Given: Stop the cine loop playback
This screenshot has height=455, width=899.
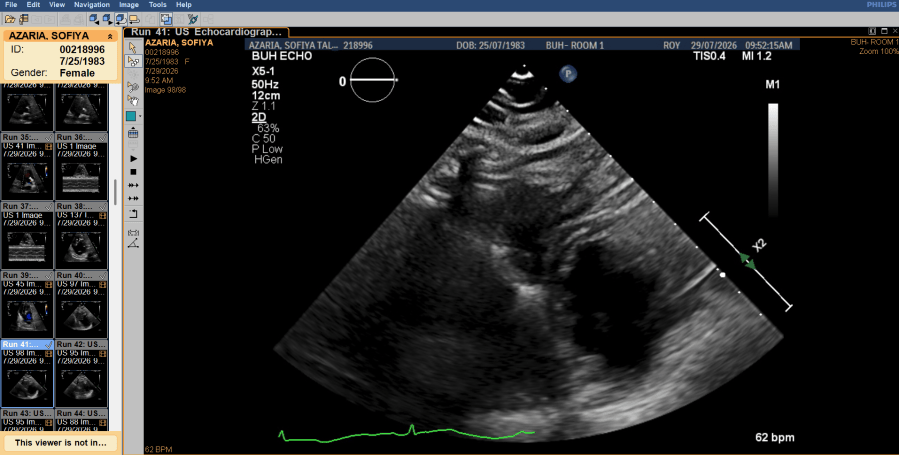Looking at the screenshot, I should (x=133, y=172).
